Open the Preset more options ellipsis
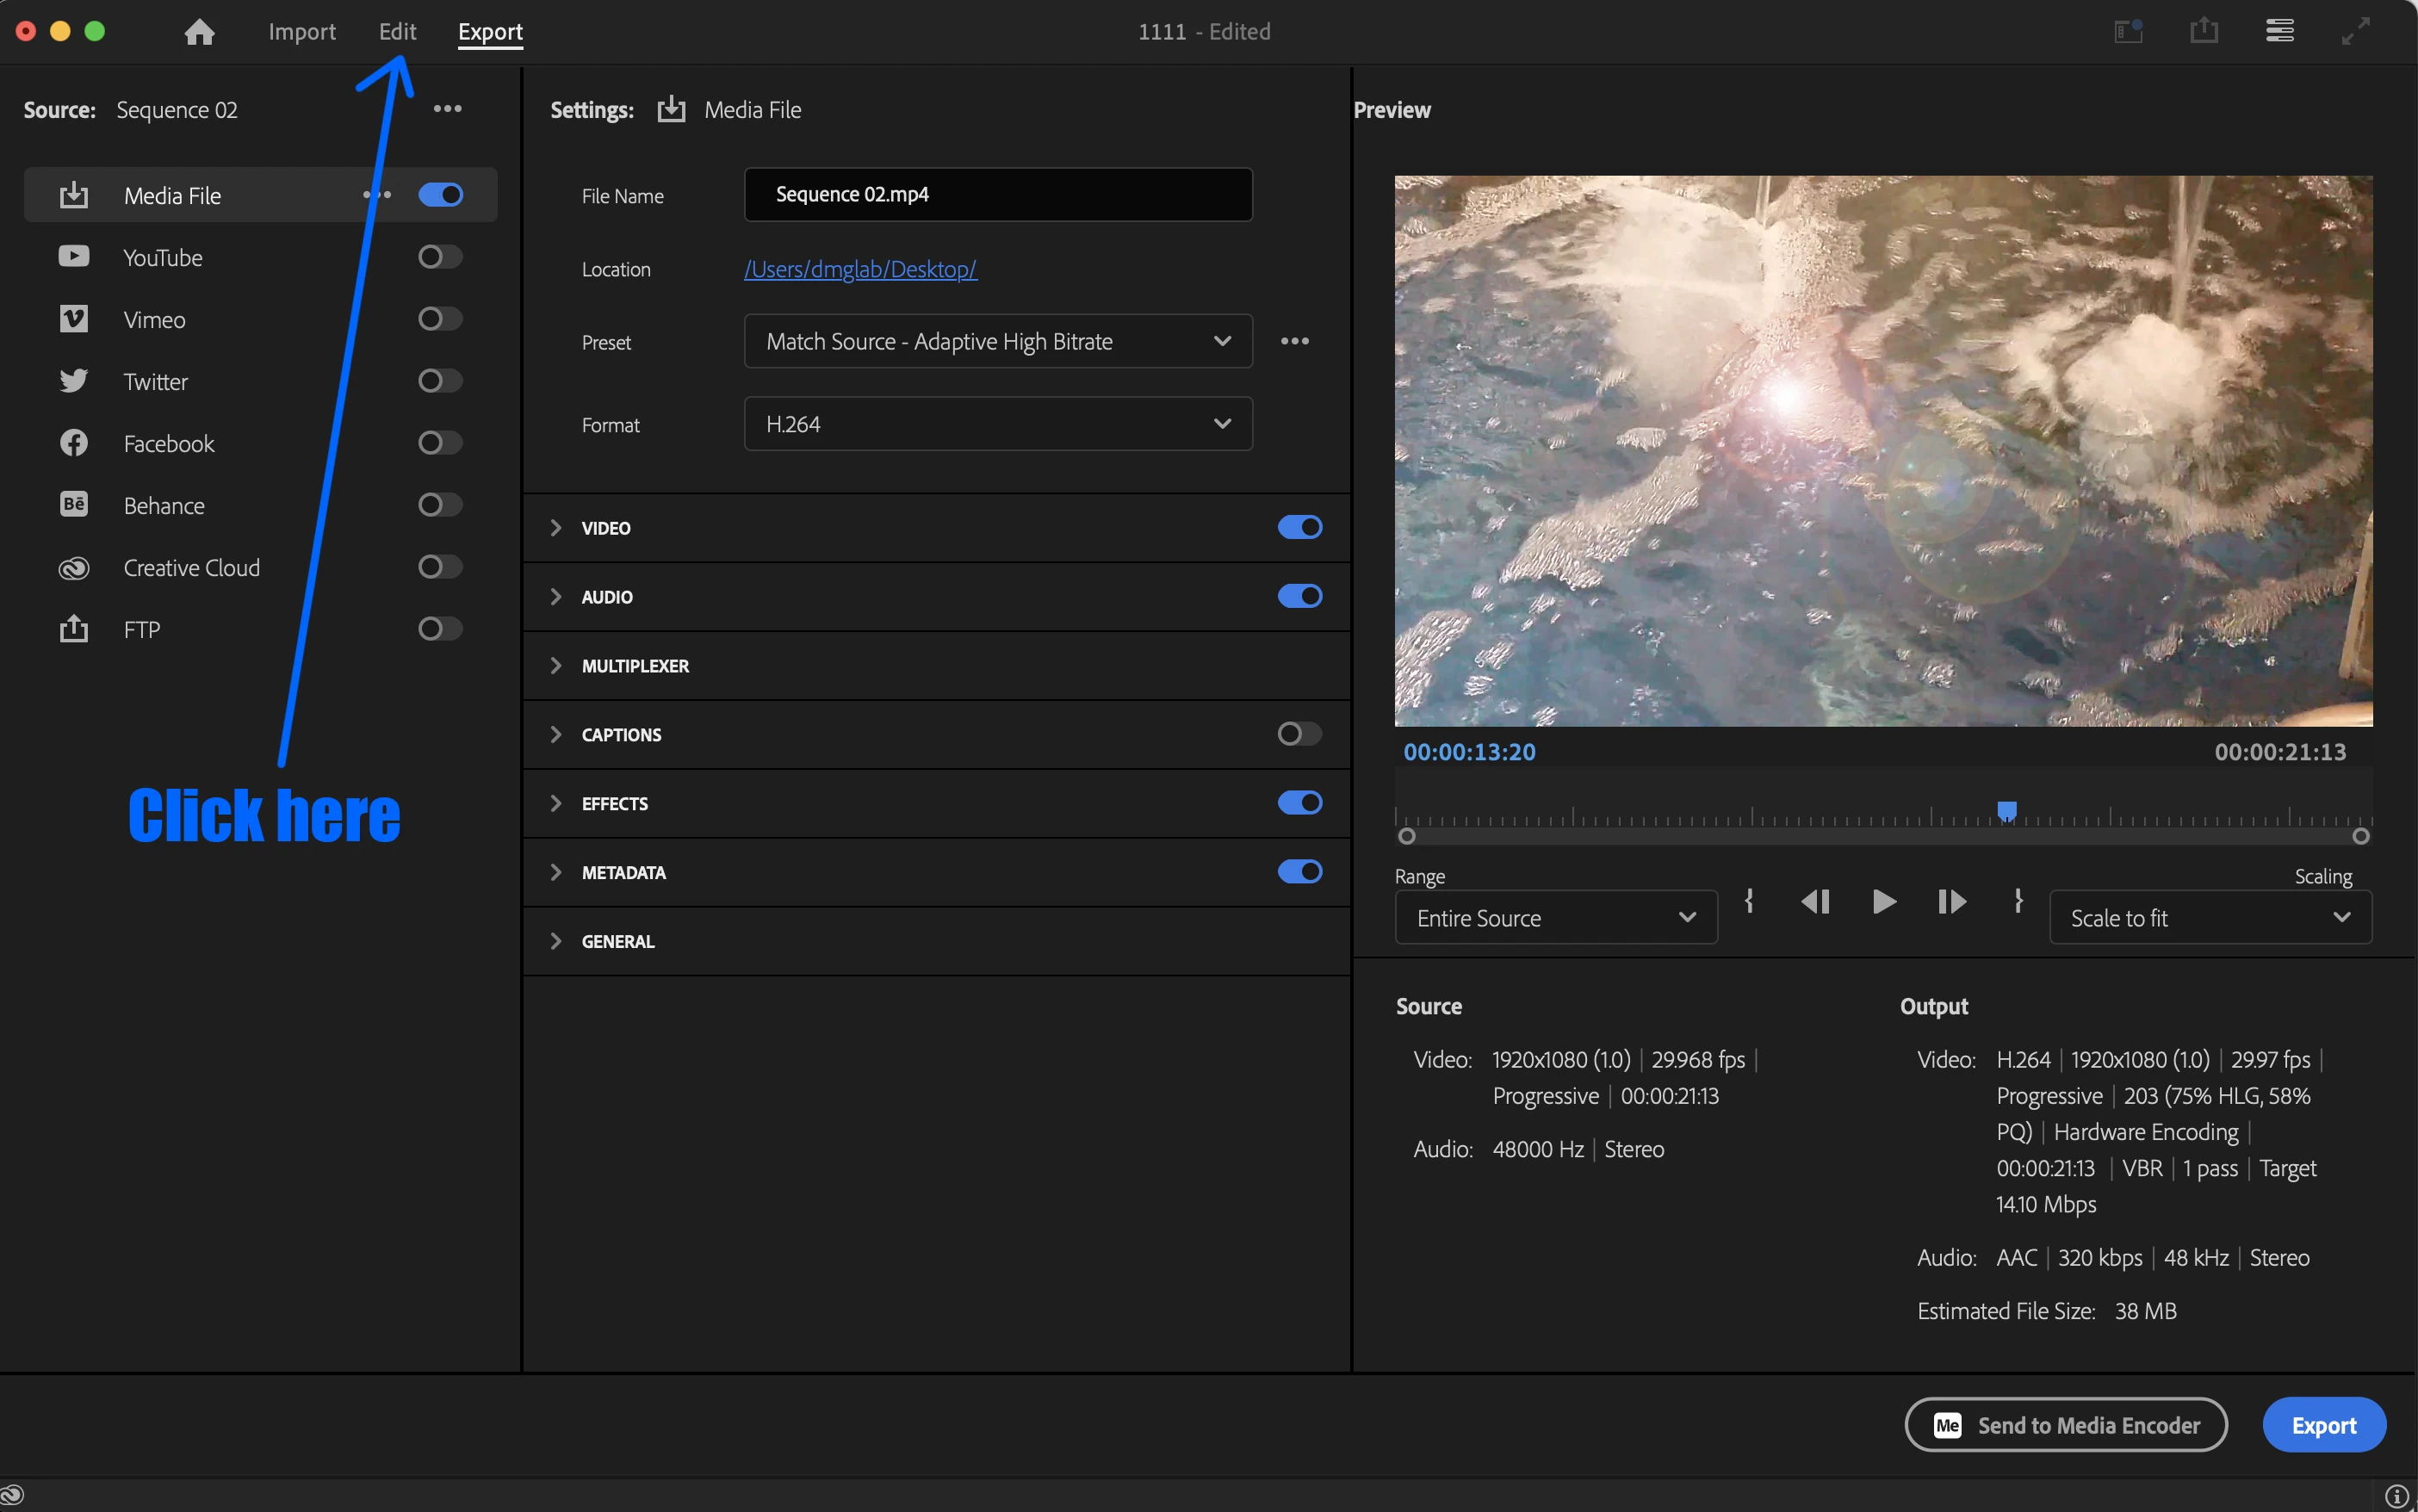 coord(1294,341)
